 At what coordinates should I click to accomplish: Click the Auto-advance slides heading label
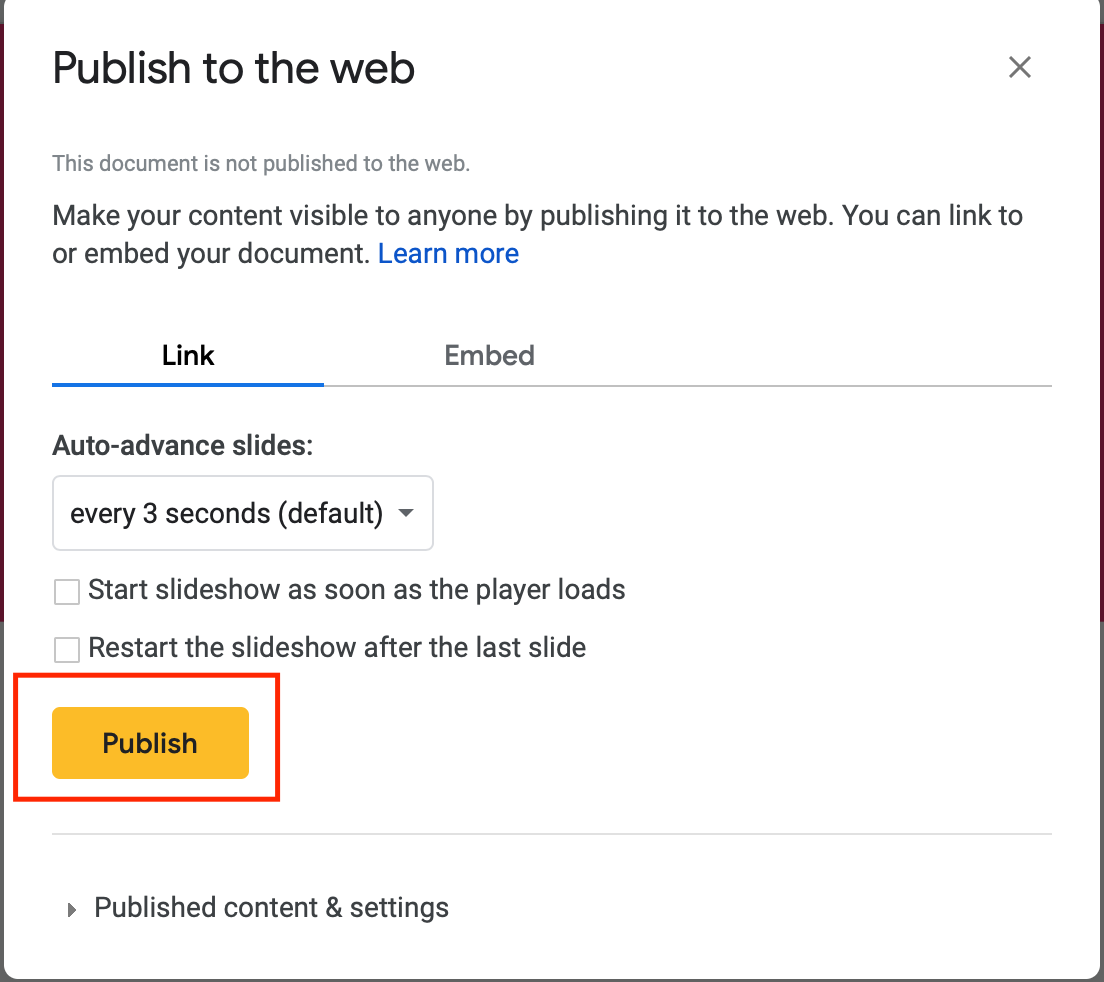182,446
